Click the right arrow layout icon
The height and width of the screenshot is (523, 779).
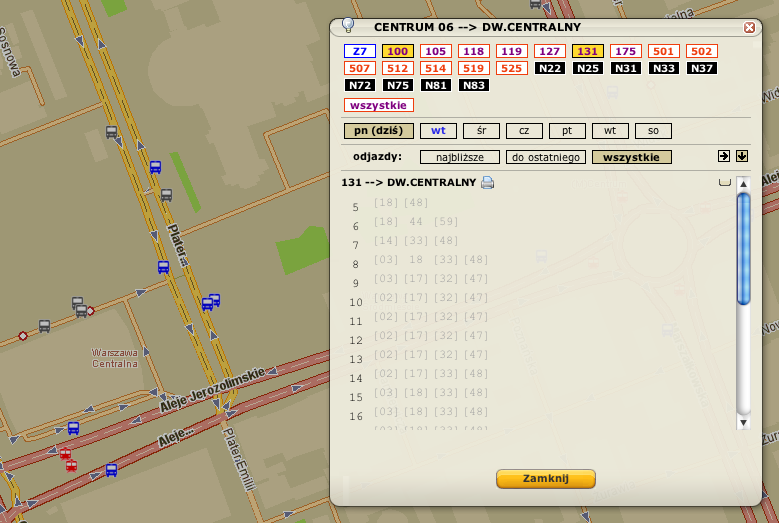pyautogui.click(x=724, y=156)
